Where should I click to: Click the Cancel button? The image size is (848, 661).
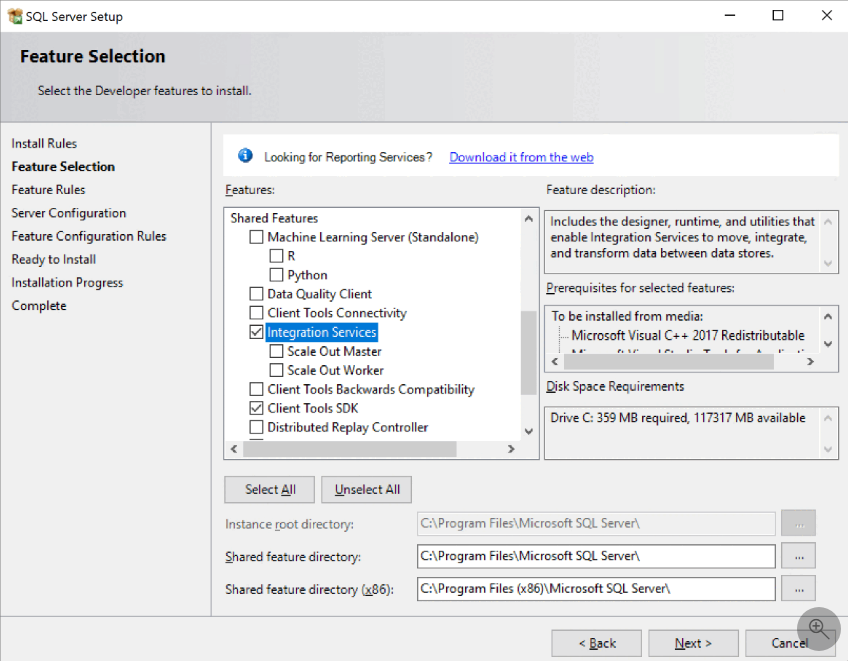tap(790, 643)
